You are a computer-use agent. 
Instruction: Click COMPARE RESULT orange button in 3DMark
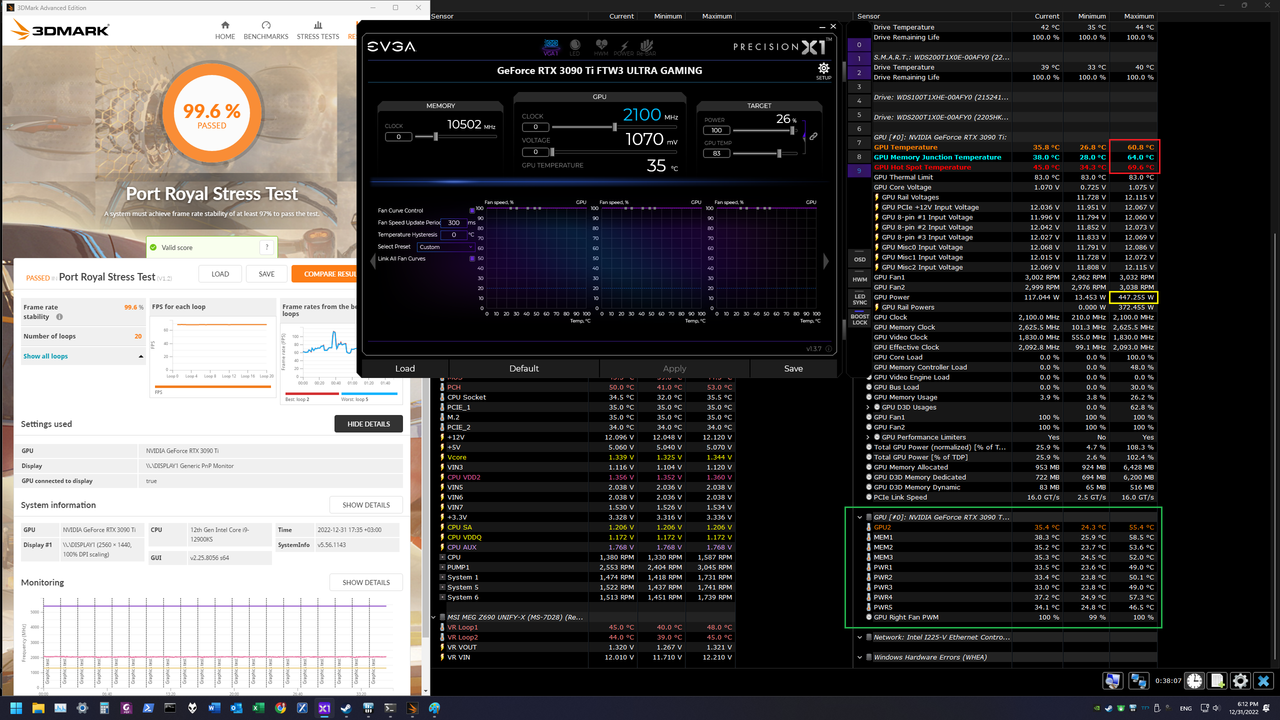324,274
